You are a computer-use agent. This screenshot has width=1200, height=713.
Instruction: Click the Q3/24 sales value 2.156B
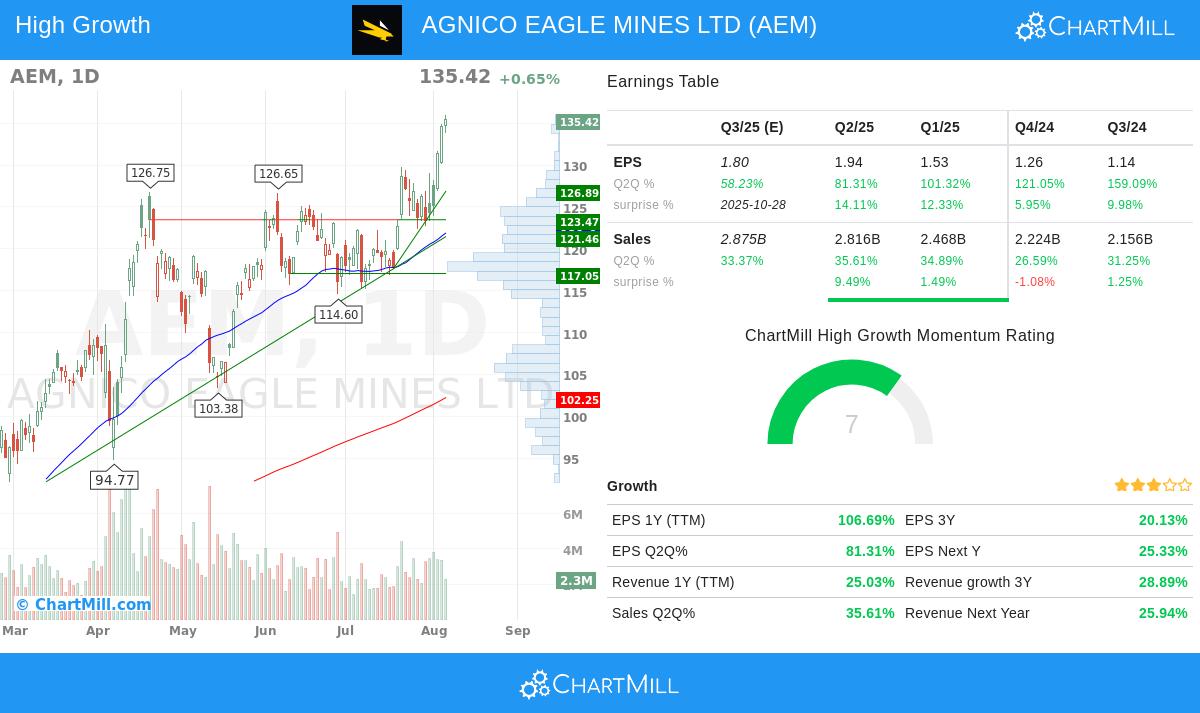1131,239
